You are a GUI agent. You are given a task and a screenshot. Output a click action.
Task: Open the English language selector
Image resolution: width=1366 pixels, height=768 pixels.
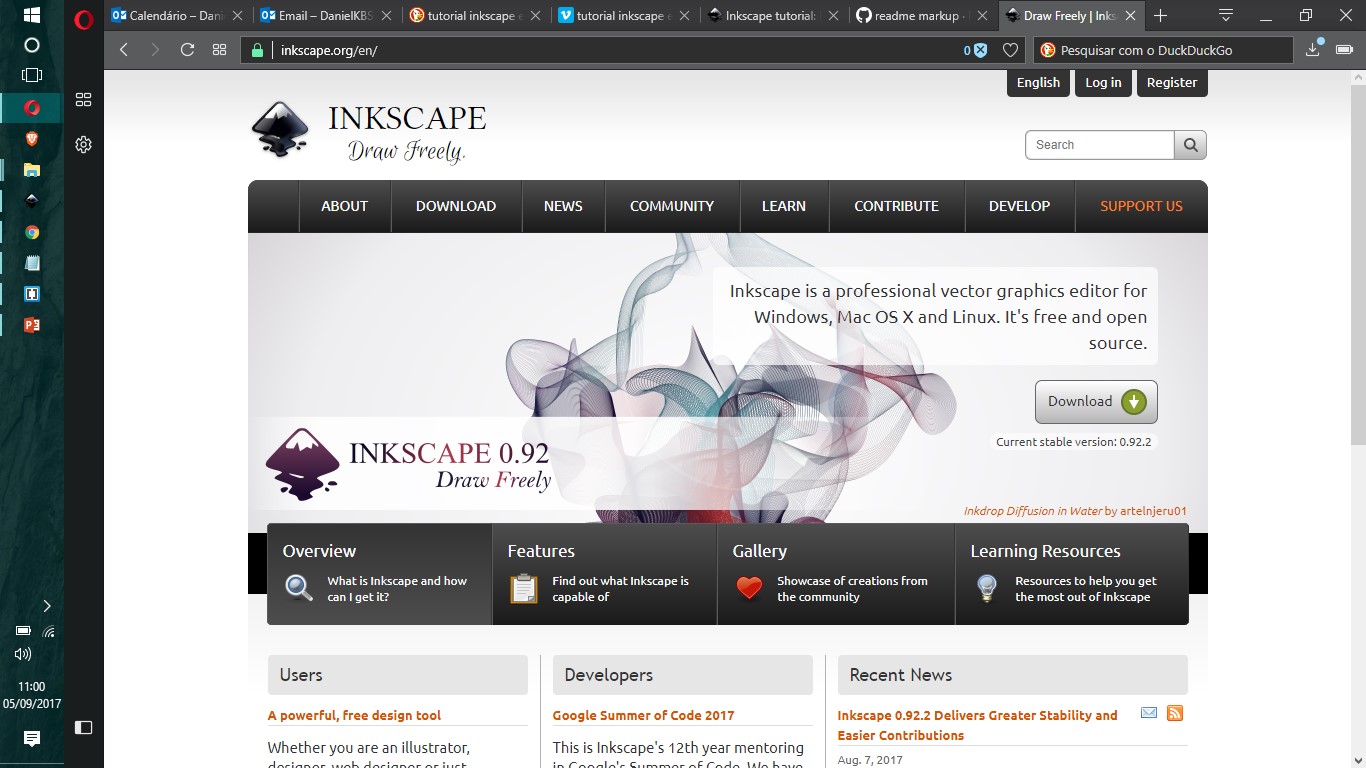point(1038,83)
